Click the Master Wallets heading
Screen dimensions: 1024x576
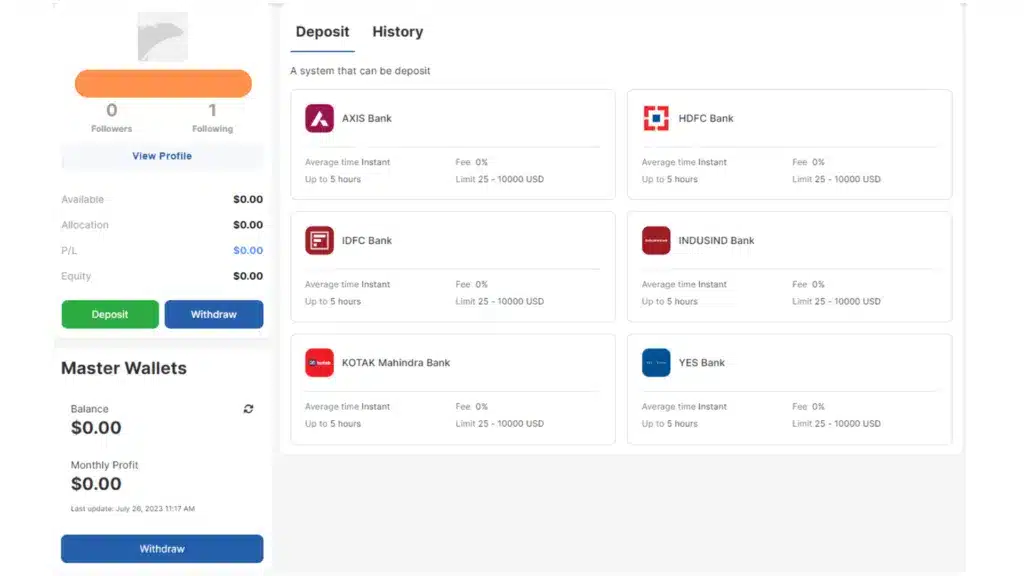pyautogui.click(x=124, y=368)
